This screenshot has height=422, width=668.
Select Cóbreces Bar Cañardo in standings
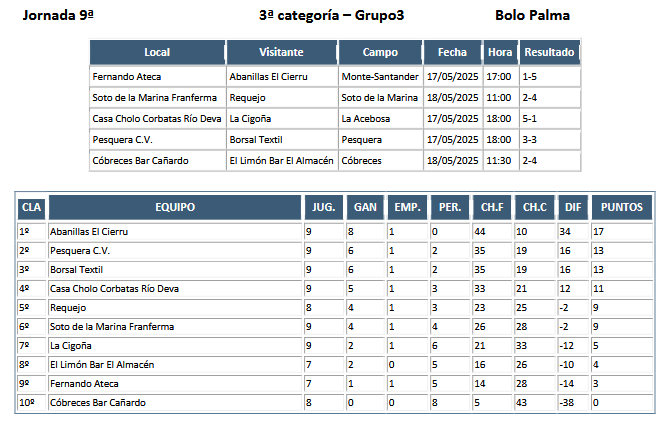98,402
